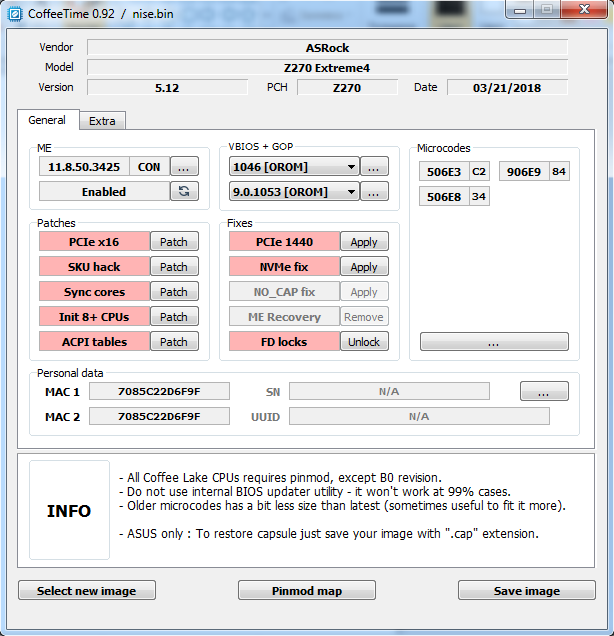Click the MAC 1 address field
The image size is (614, 636).
159,391
